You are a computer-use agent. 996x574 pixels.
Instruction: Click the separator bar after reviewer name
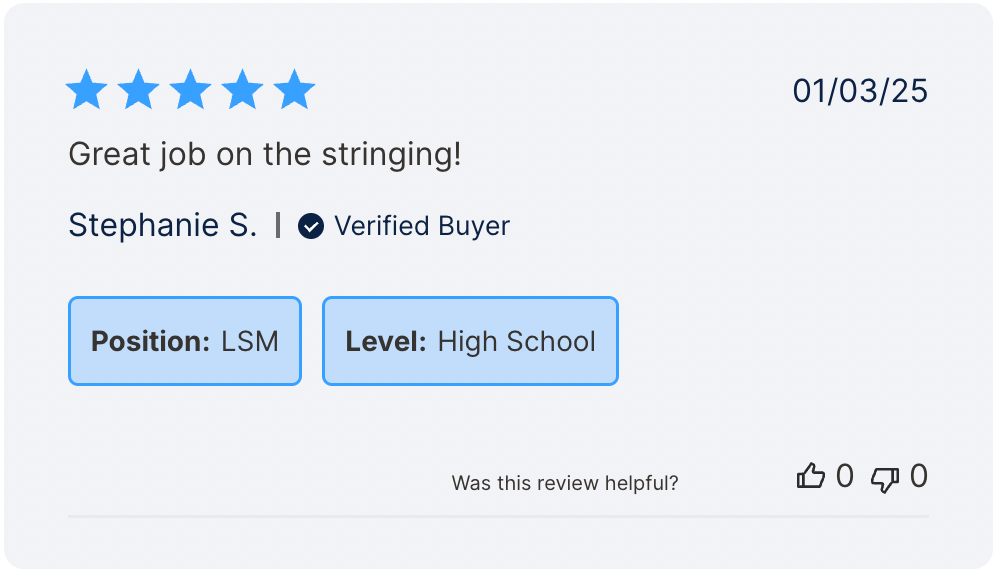(x=278, y=226)
